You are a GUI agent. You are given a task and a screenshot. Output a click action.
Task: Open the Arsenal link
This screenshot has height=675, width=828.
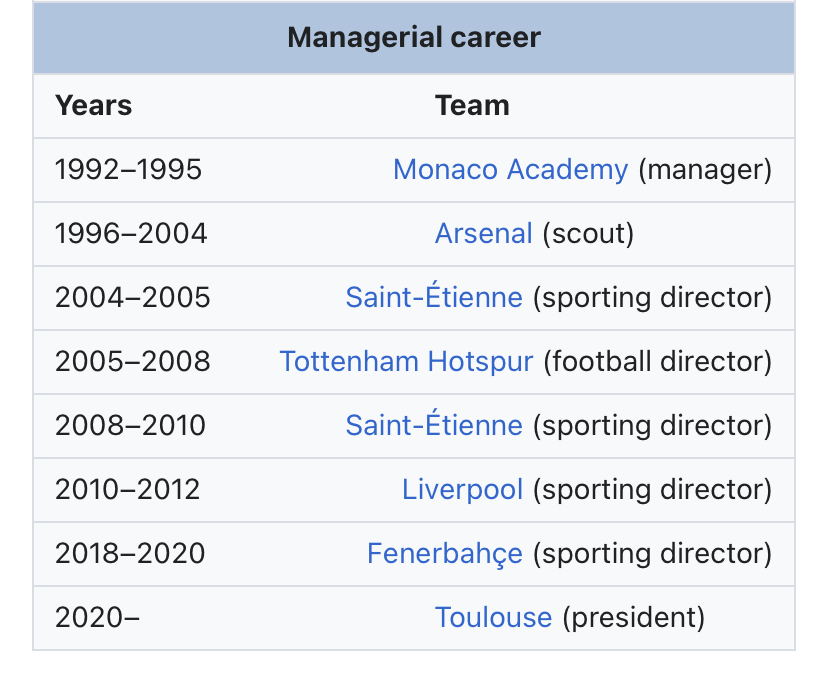[x=484, y=233]
